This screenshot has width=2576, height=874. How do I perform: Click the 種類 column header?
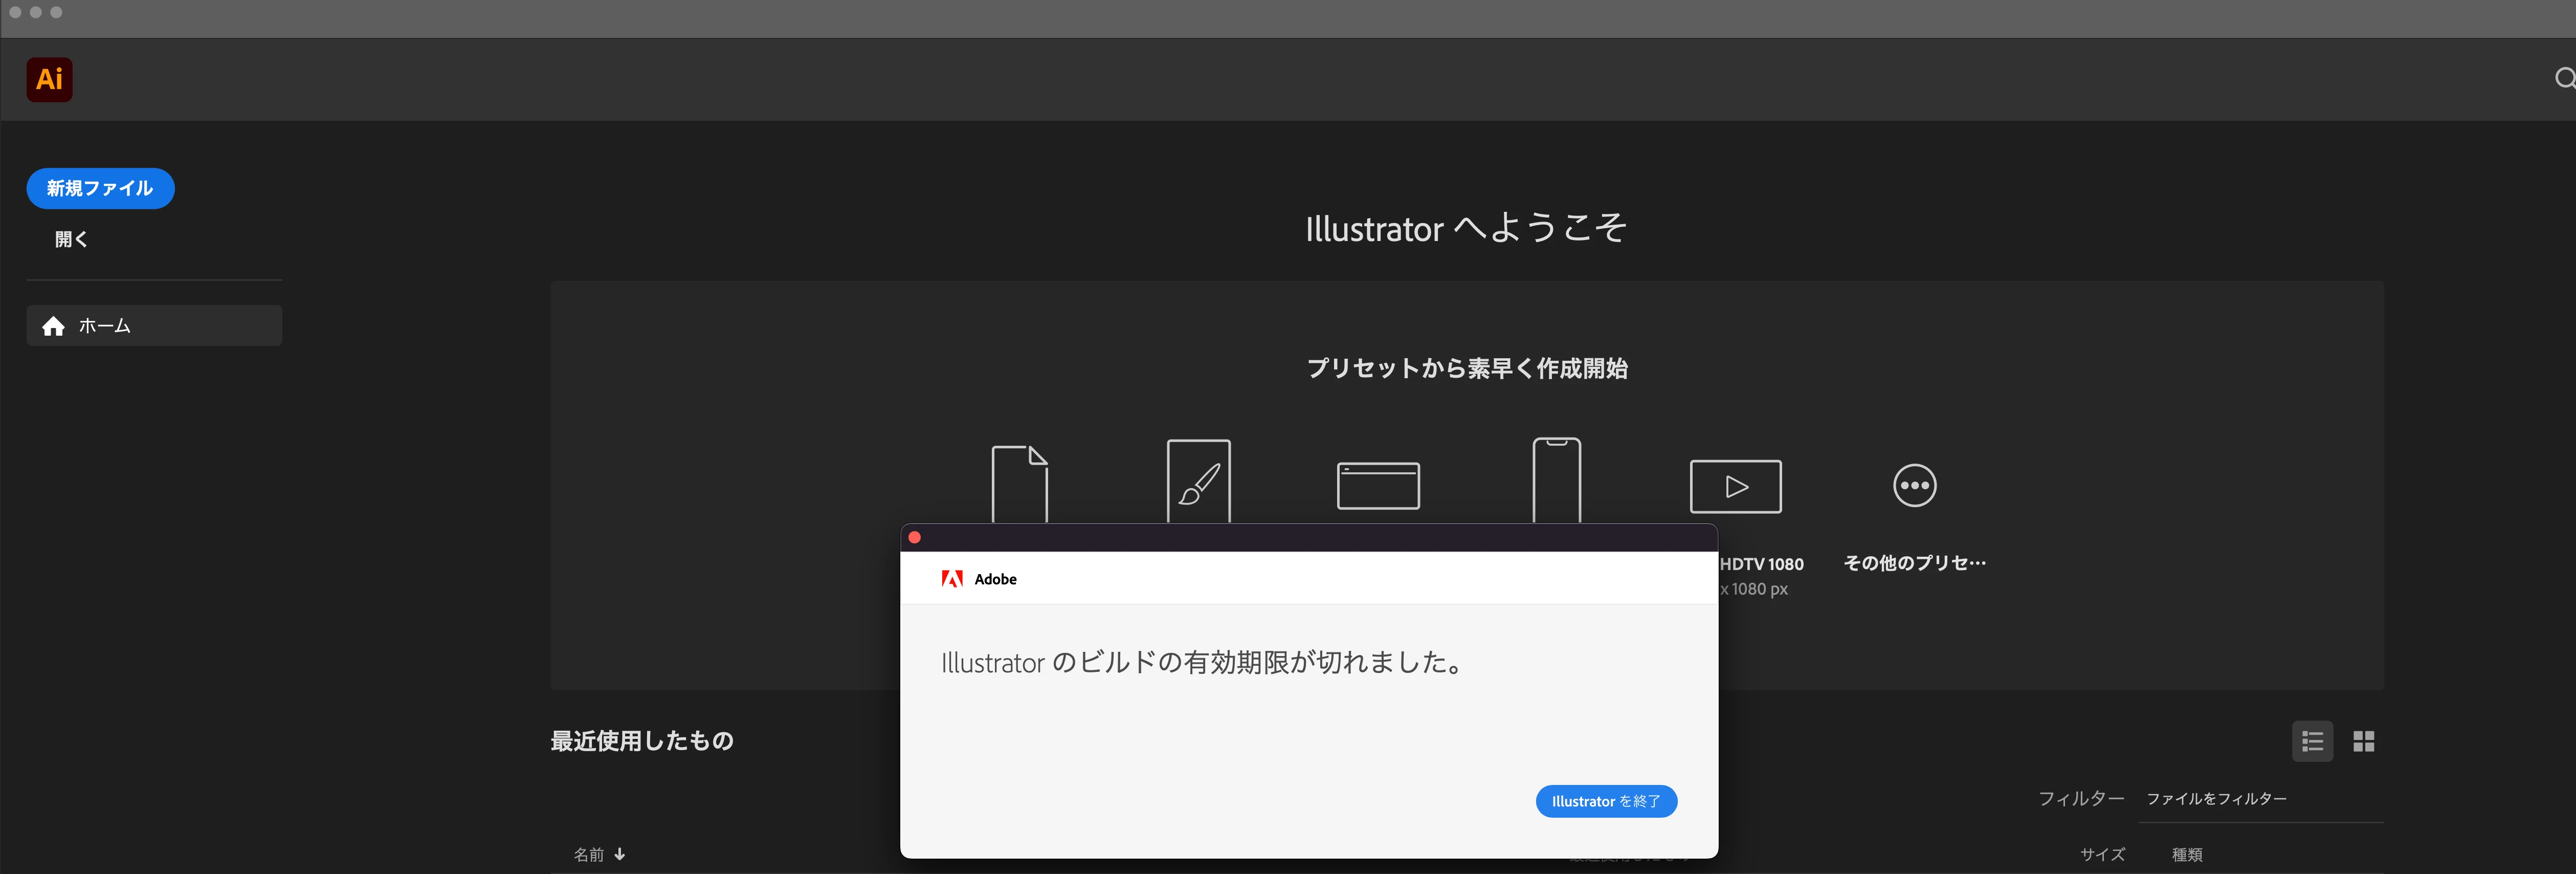pos(2187,854)
